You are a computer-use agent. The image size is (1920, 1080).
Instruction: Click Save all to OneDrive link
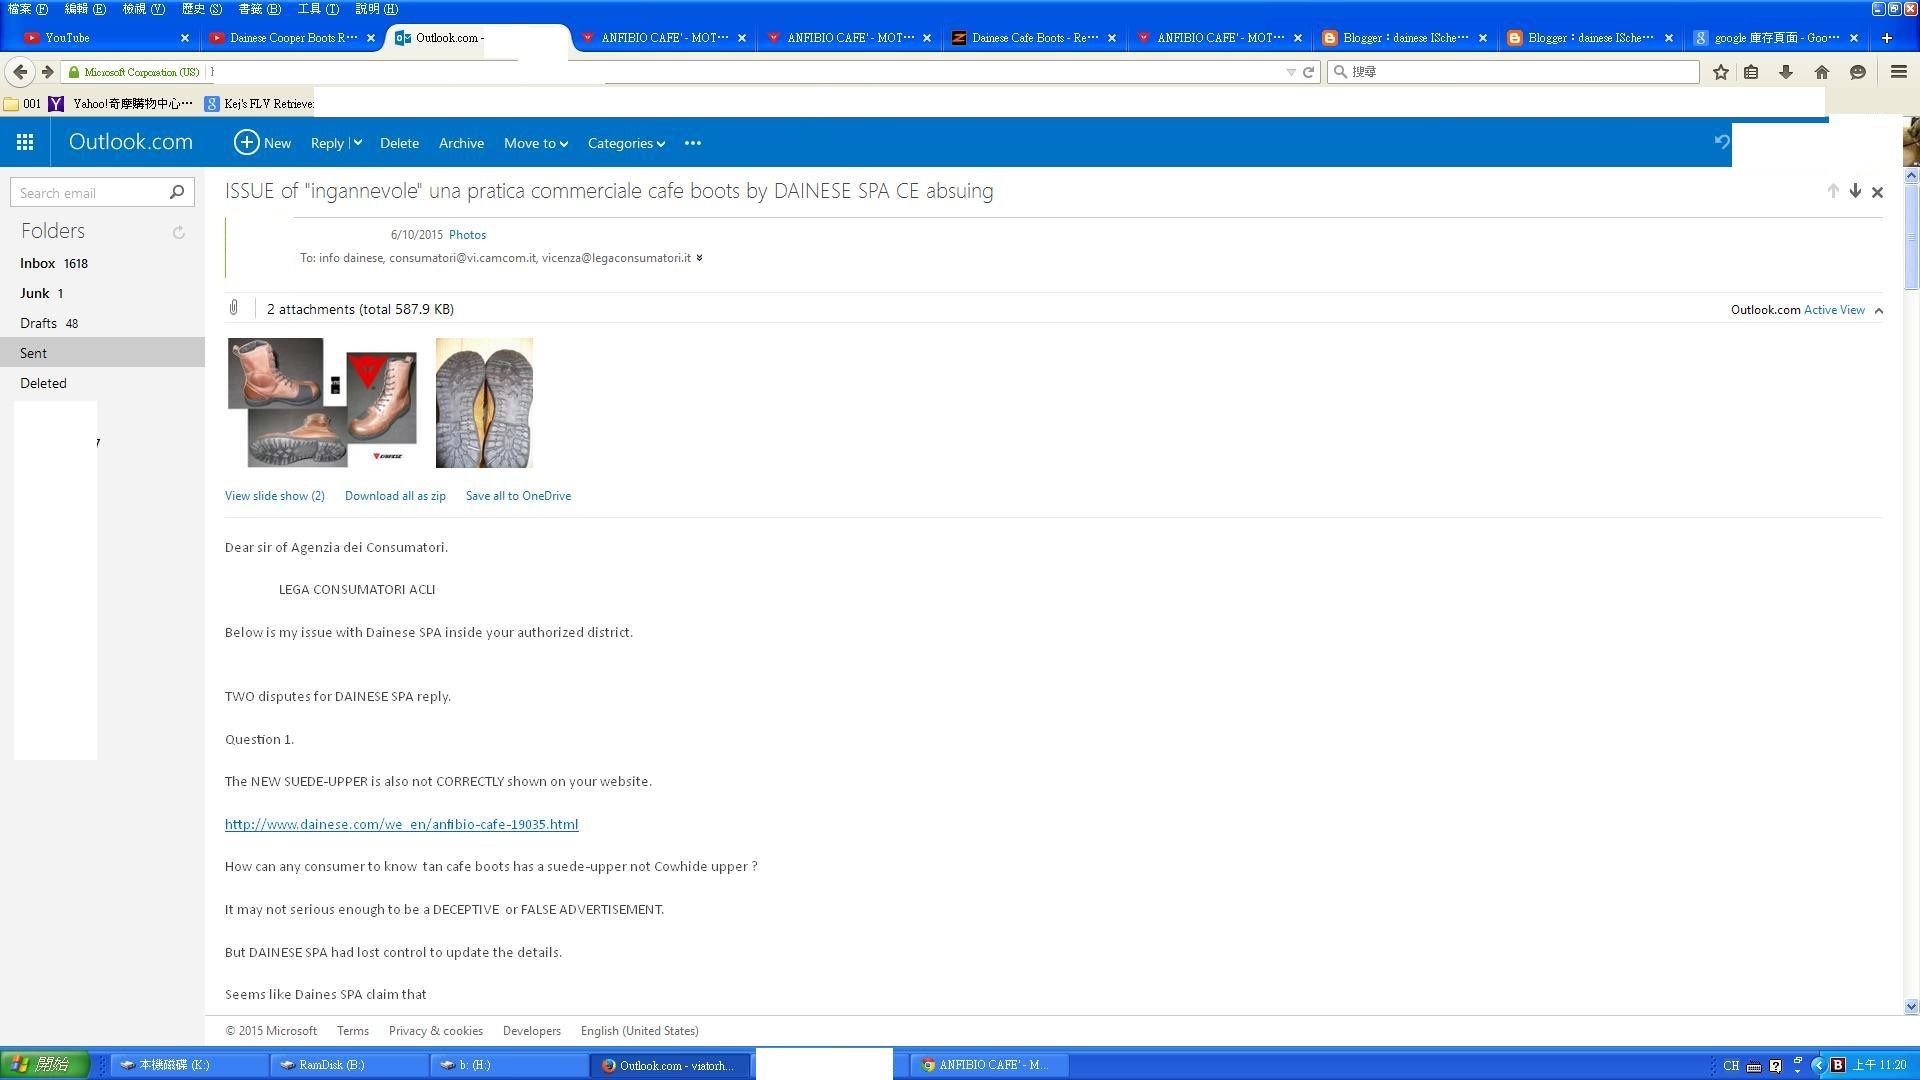click(518, 496)
